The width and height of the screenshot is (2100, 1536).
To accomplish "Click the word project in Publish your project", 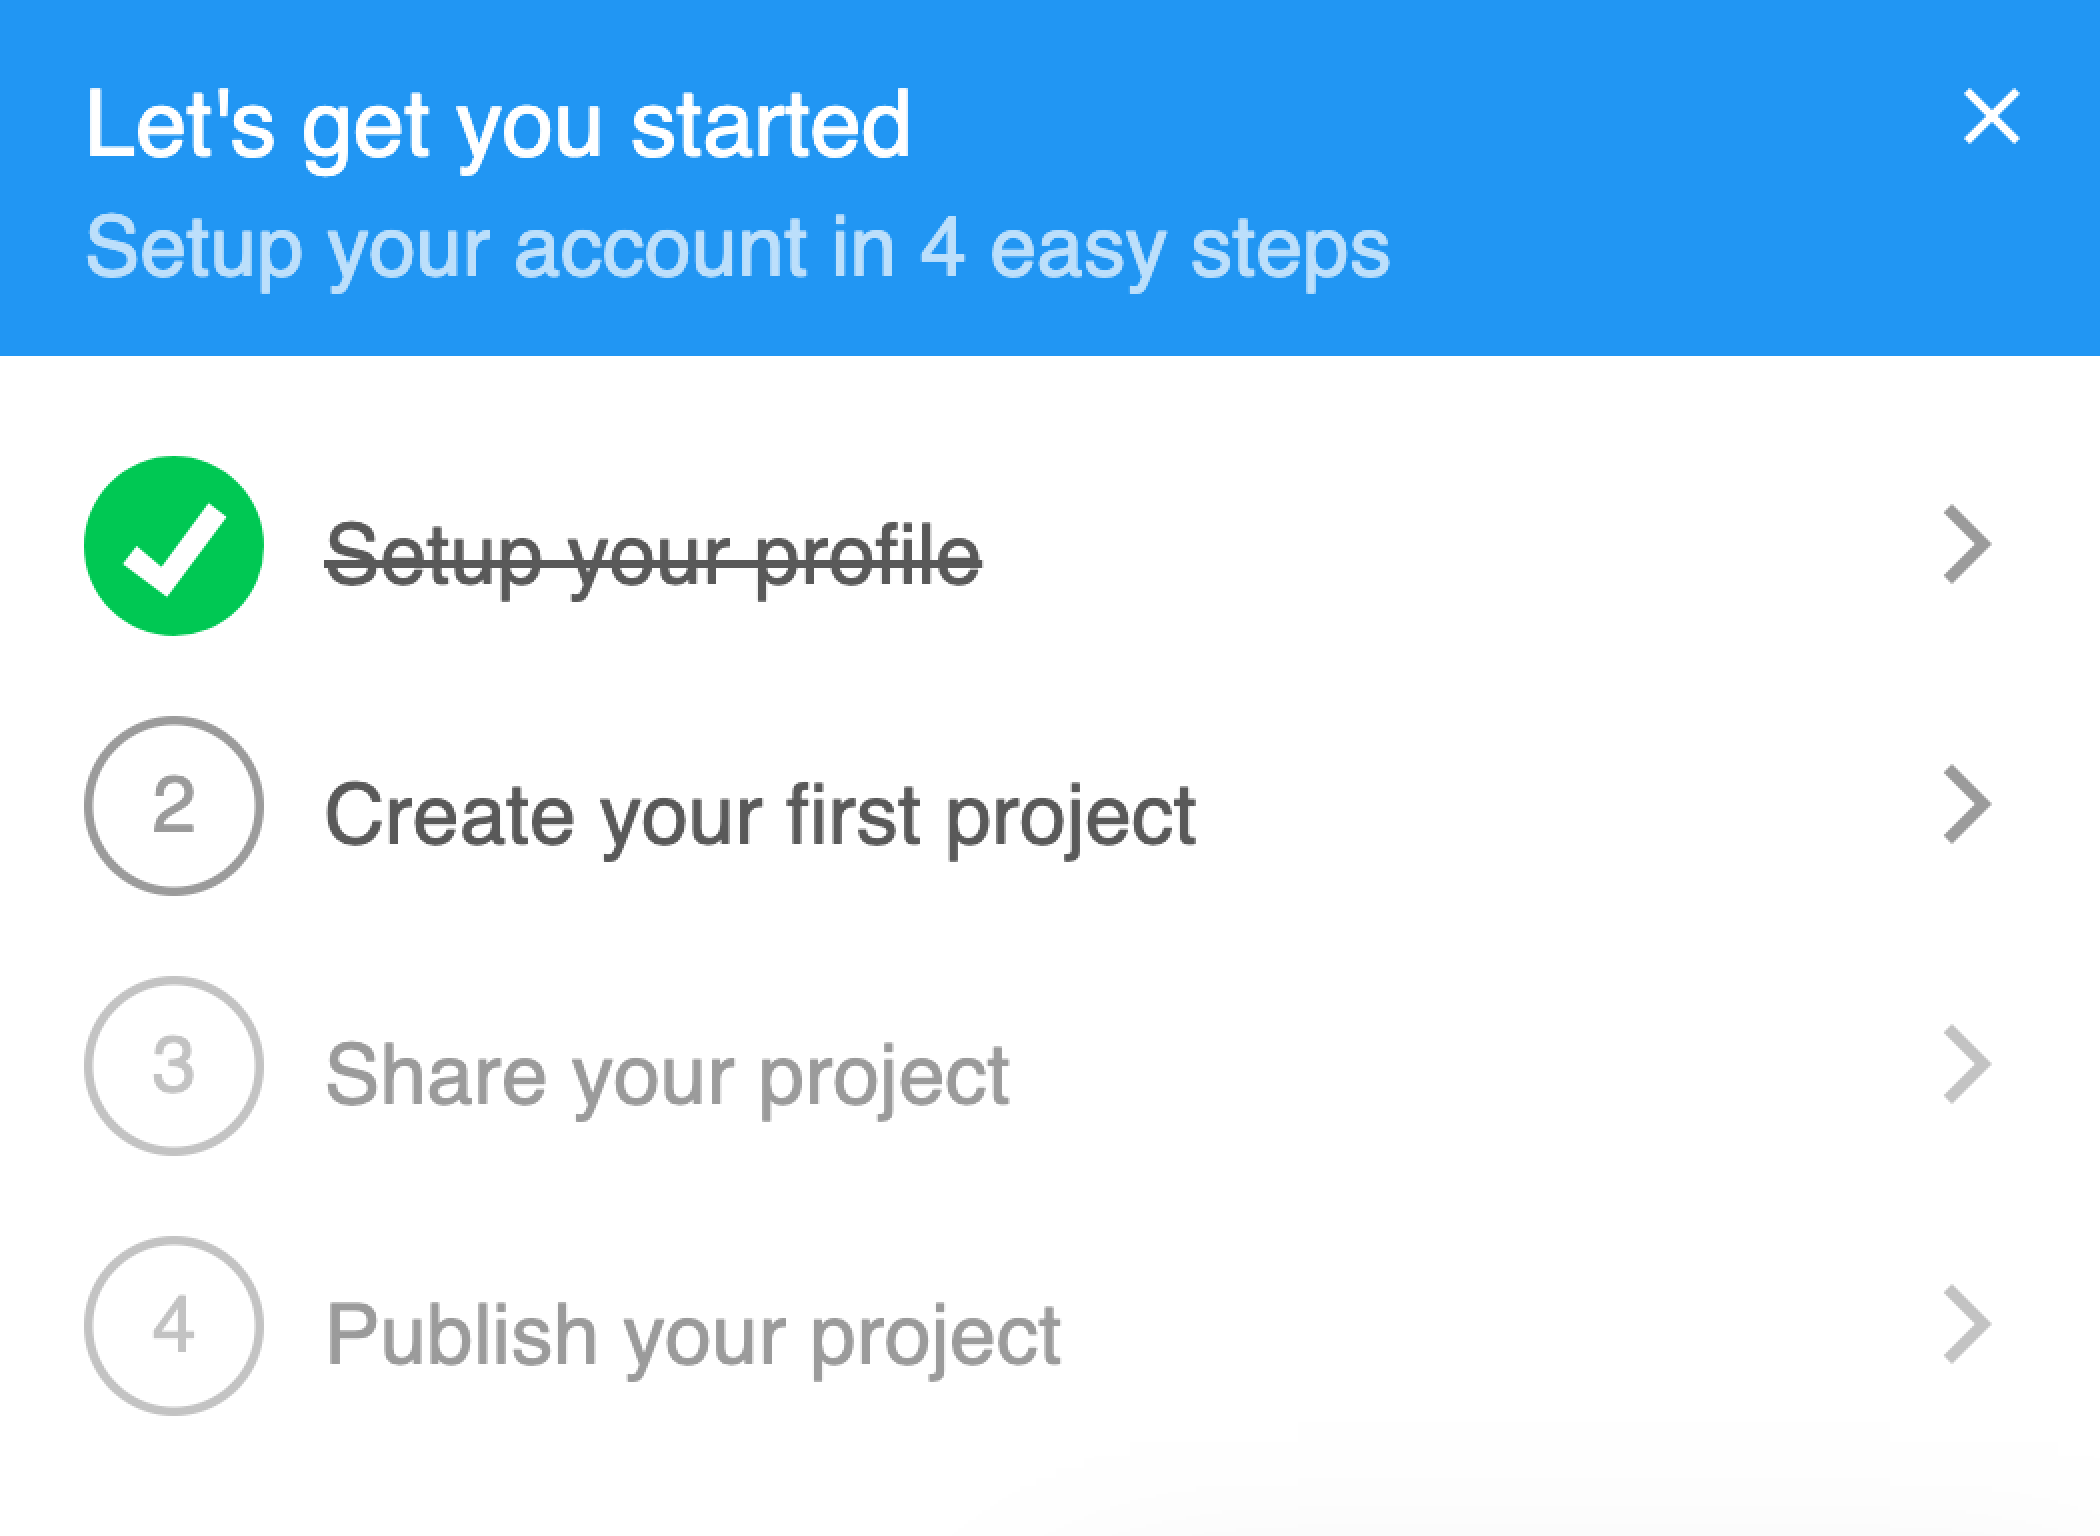I will 936,1340.
